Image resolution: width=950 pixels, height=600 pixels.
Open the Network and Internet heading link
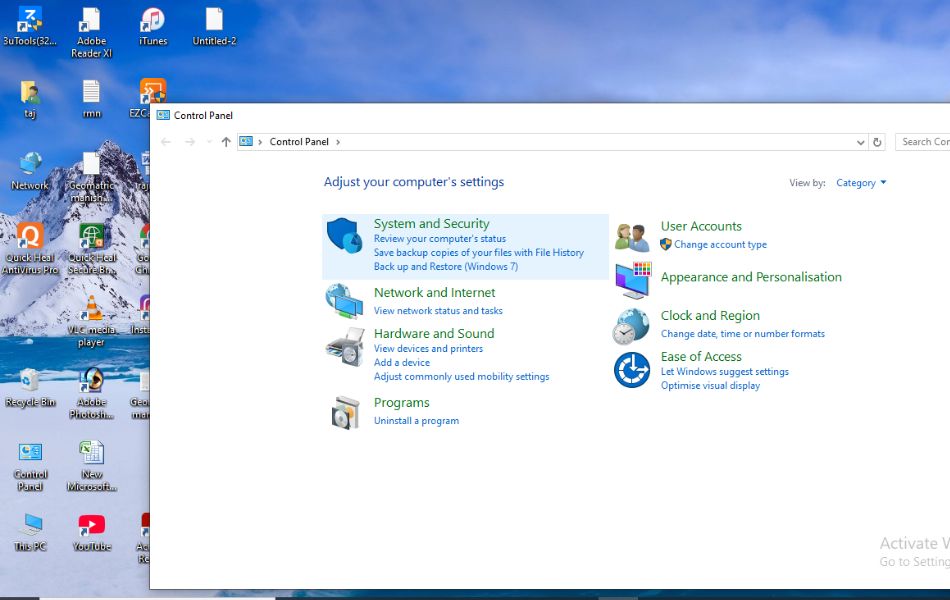pos(434,293)
